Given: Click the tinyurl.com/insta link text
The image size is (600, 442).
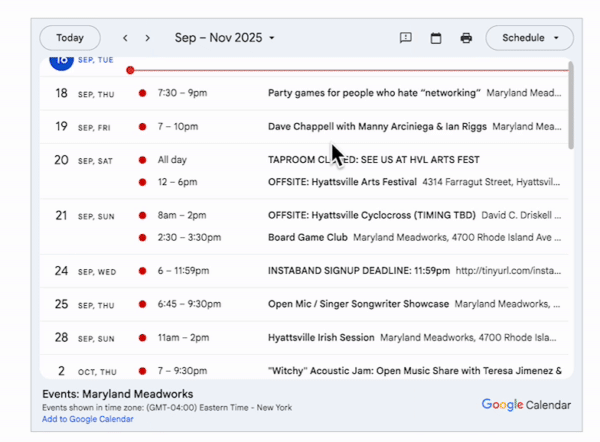Looking at the screenshot, I should click(508, 271).
